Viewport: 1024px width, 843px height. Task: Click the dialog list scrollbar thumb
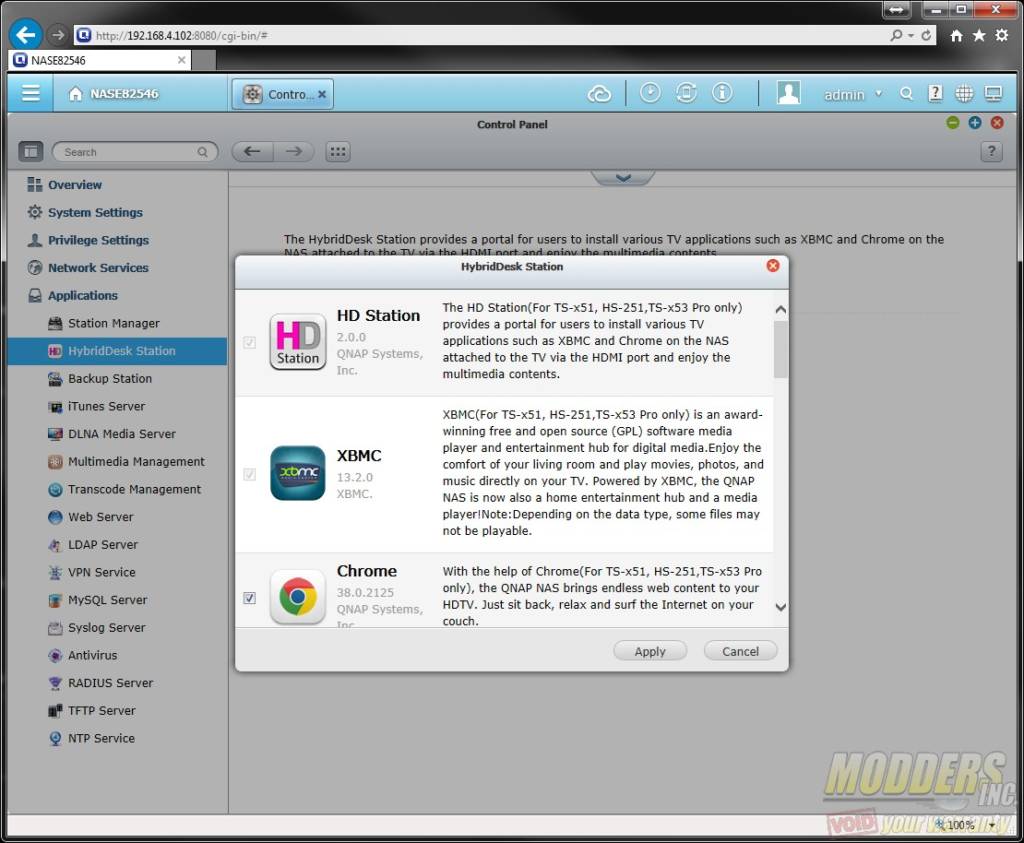[x=780, y=349]
